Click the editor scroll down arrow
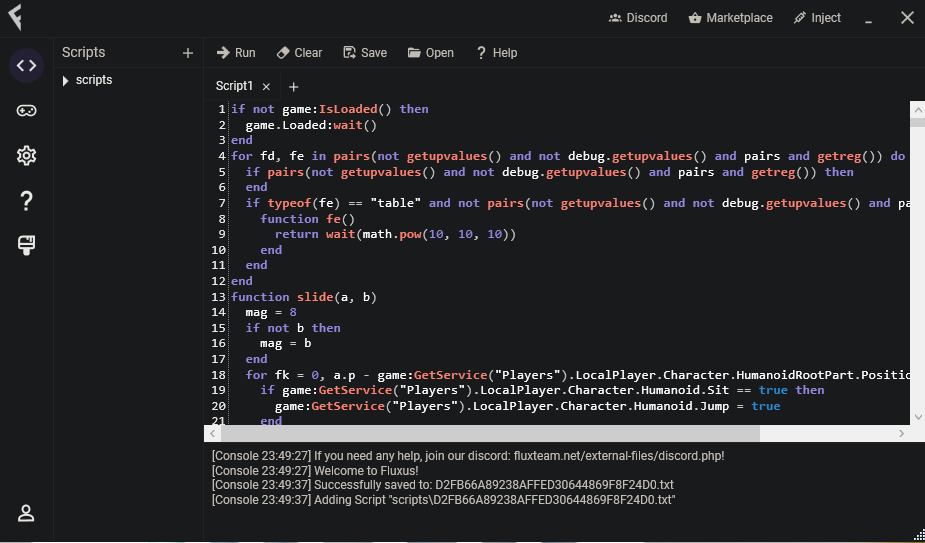925x543 pixels. (x=917, y=417)
